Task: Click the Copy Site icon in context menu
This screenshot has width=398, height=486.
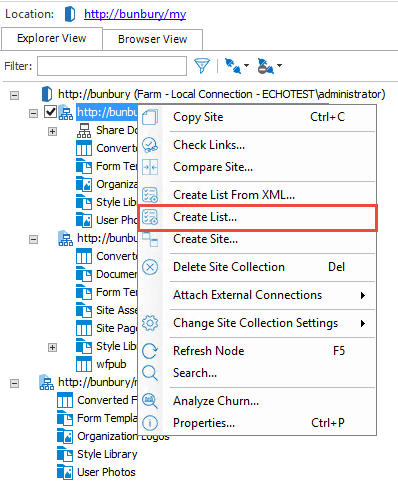Action: pyautogui.click(x=150, y=117)
